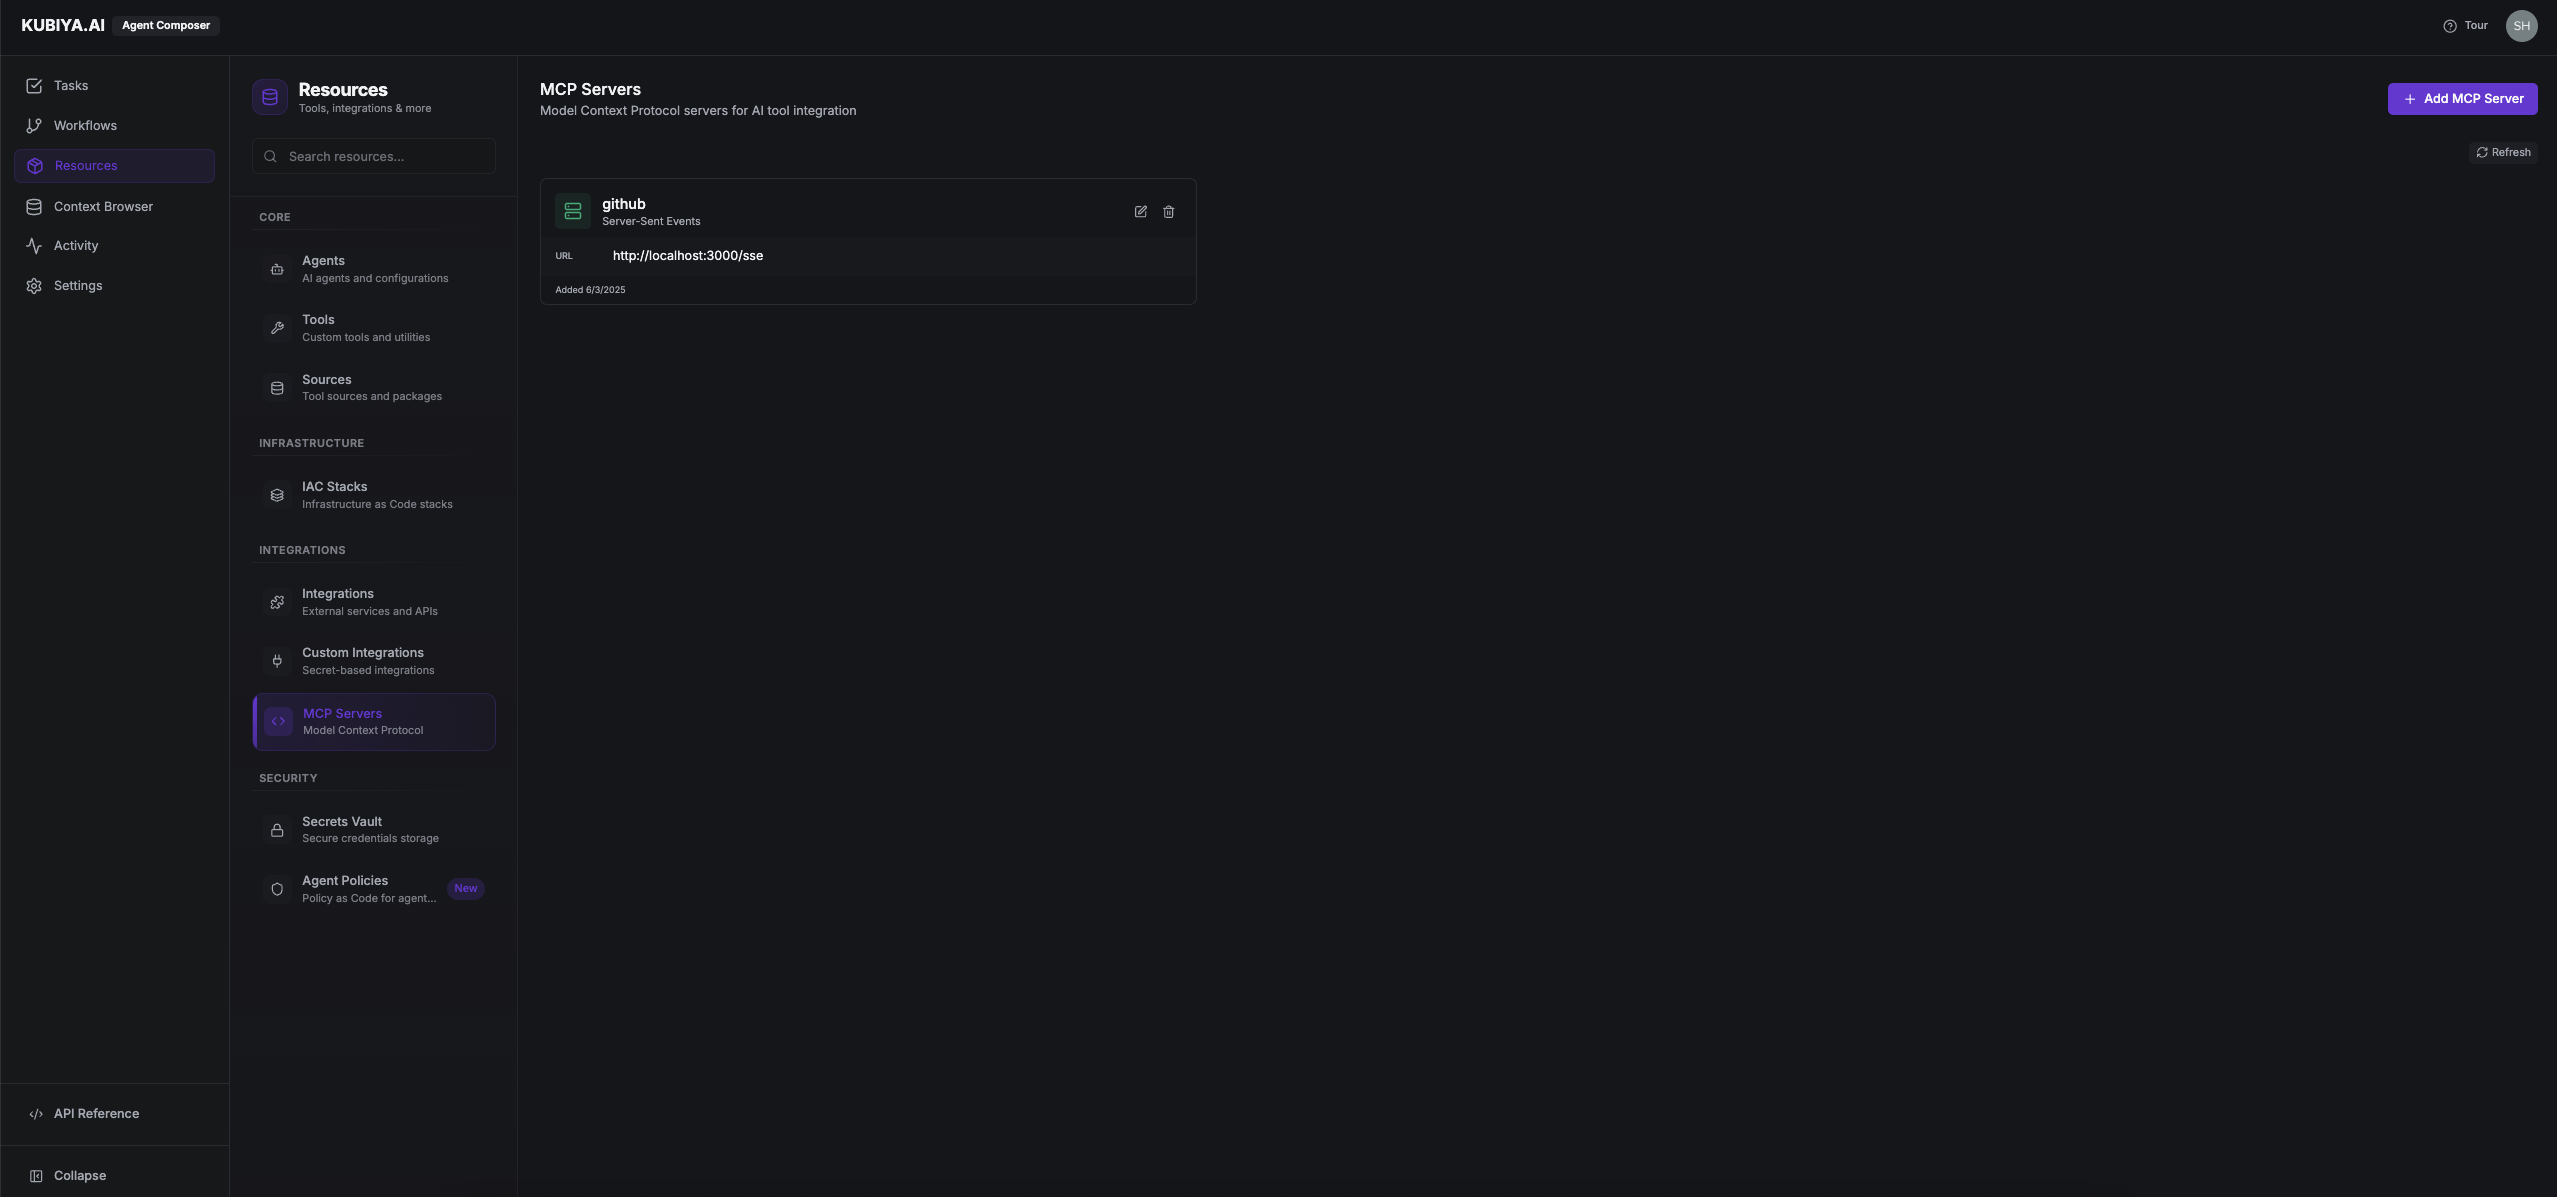Click the MCP Servers code brackets icon
Image resolution: width=2557 pixels, height=1197 pixels.
[278, 721]
